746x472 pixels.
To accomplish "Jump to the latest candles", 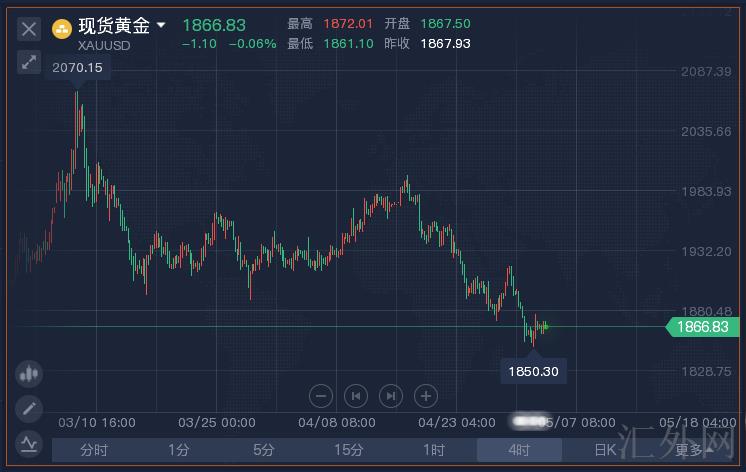I will point(391,395).
